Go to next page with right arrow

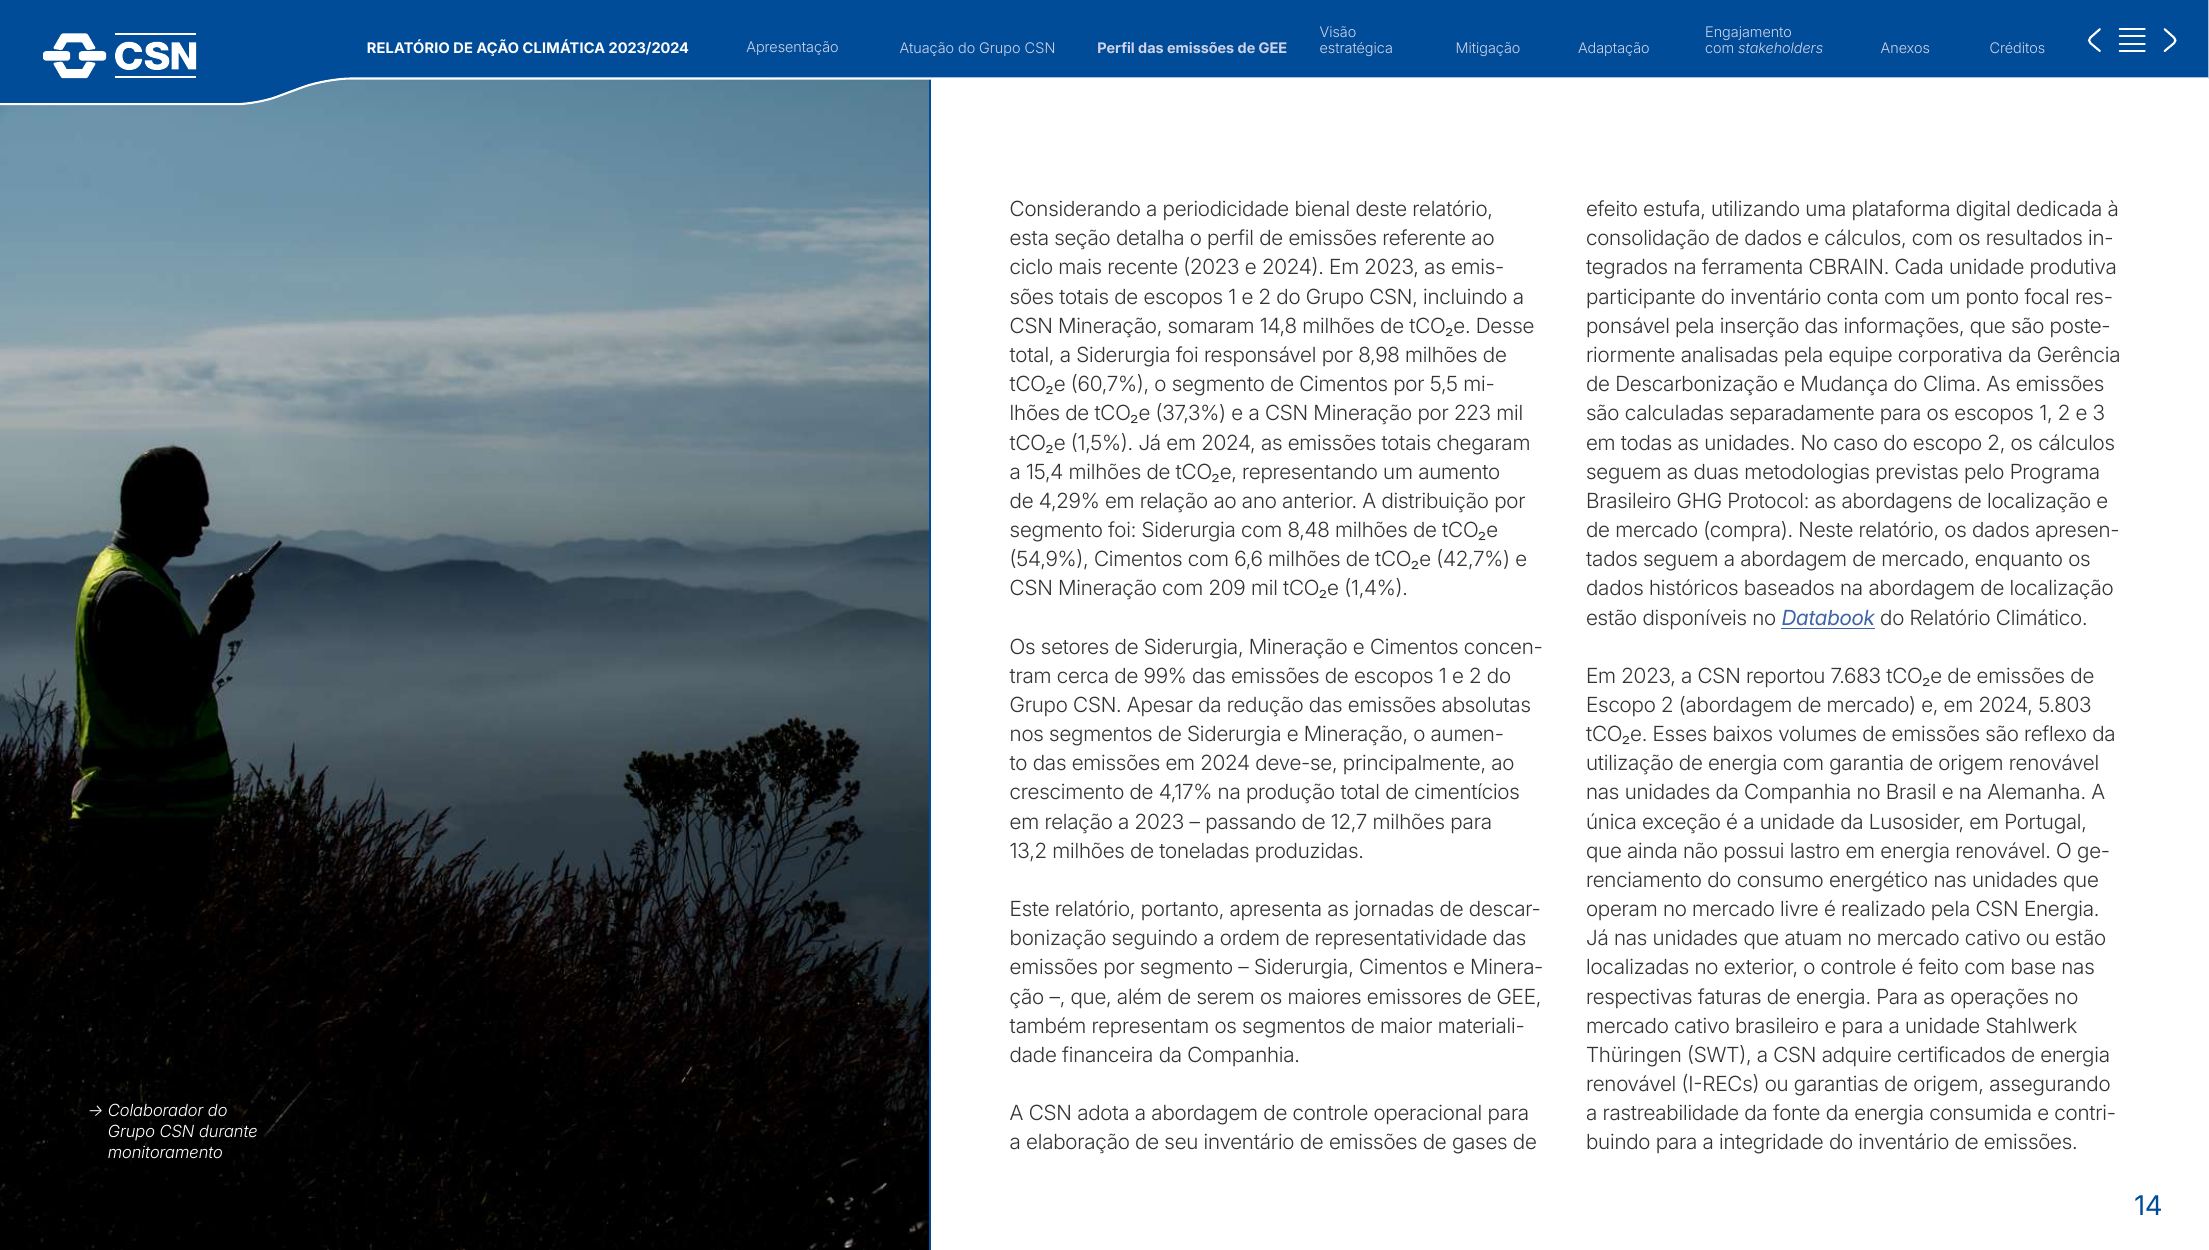pos(2170,40)
